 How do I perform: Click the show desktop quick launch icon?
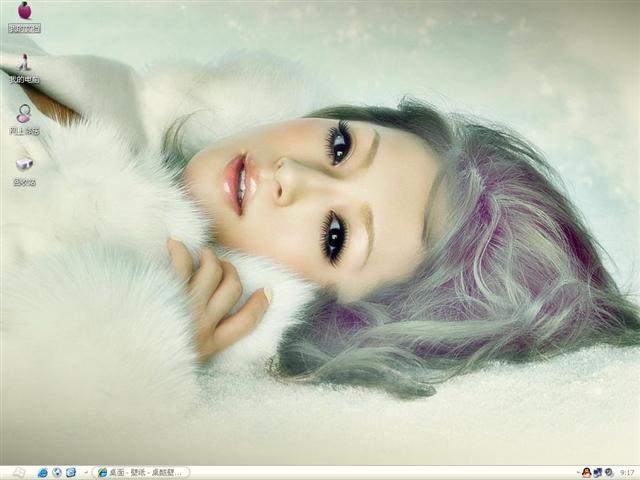coord(71,473)
